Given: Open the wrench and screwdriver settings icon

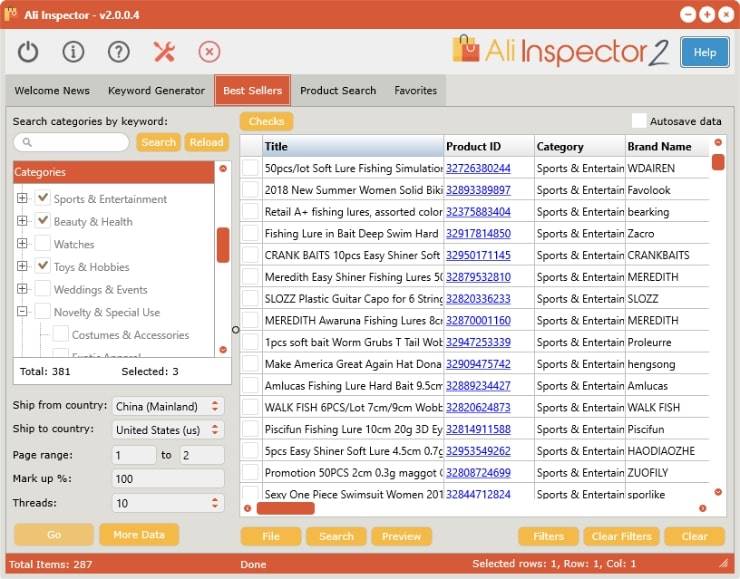Looking at the screenshot, I should point(164,52).
